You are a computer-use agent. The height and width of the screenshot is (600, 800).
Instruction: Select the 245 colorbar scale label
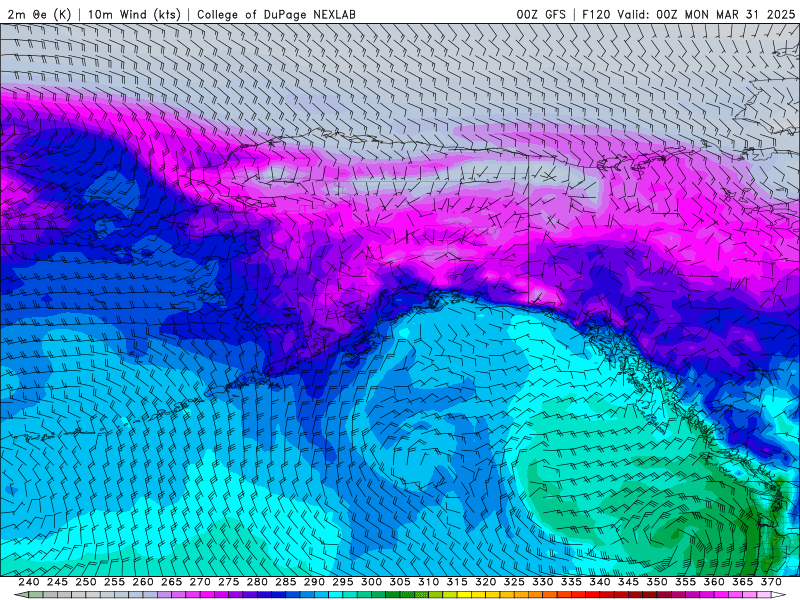[57, 582]
